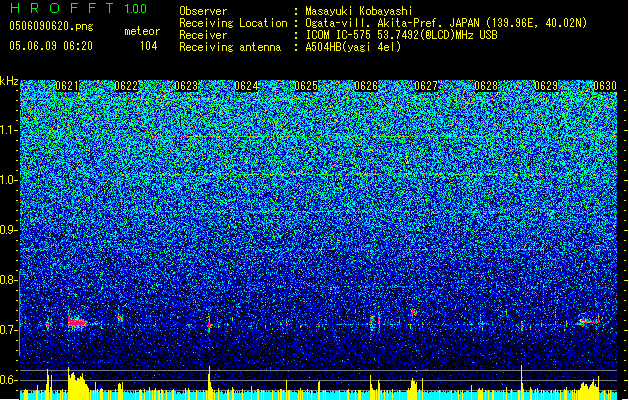Click the tallest yellow power peak after 0621
The height and width of the screenshot is (400, 629).
coord(77,383)
